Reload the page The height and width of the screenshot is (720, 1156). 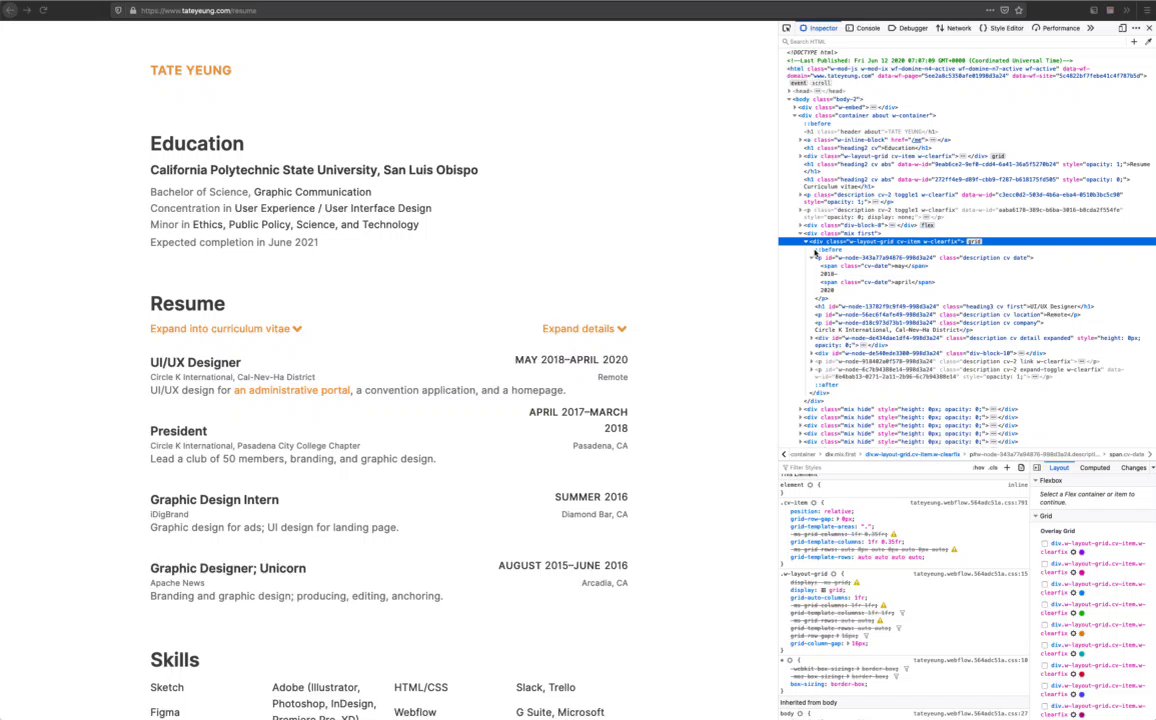tap(43, 10)
